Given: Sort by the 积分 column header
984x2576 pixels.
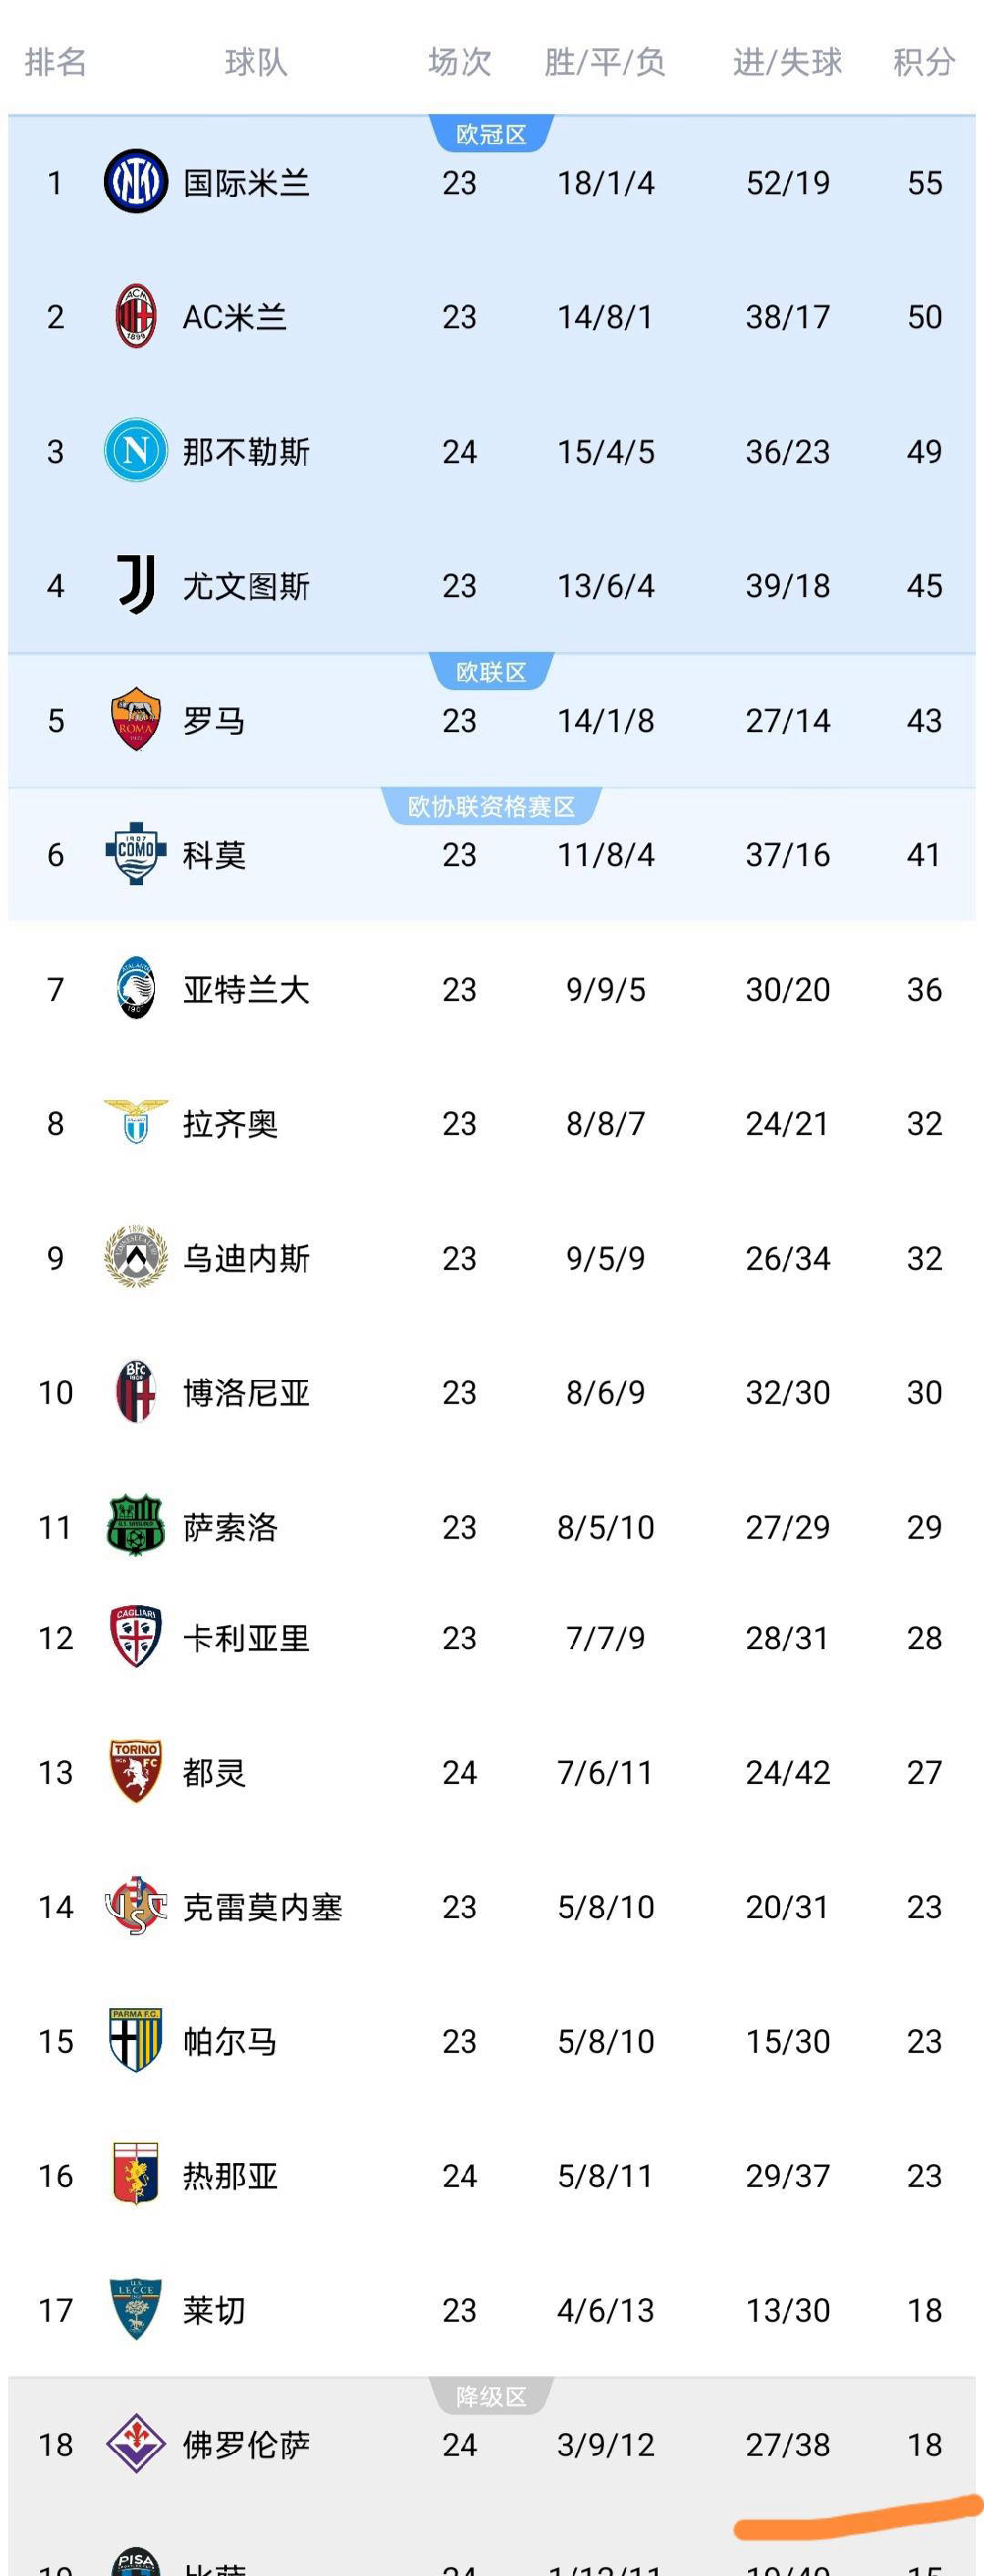Looking at the screenshot, I should 921,62.
